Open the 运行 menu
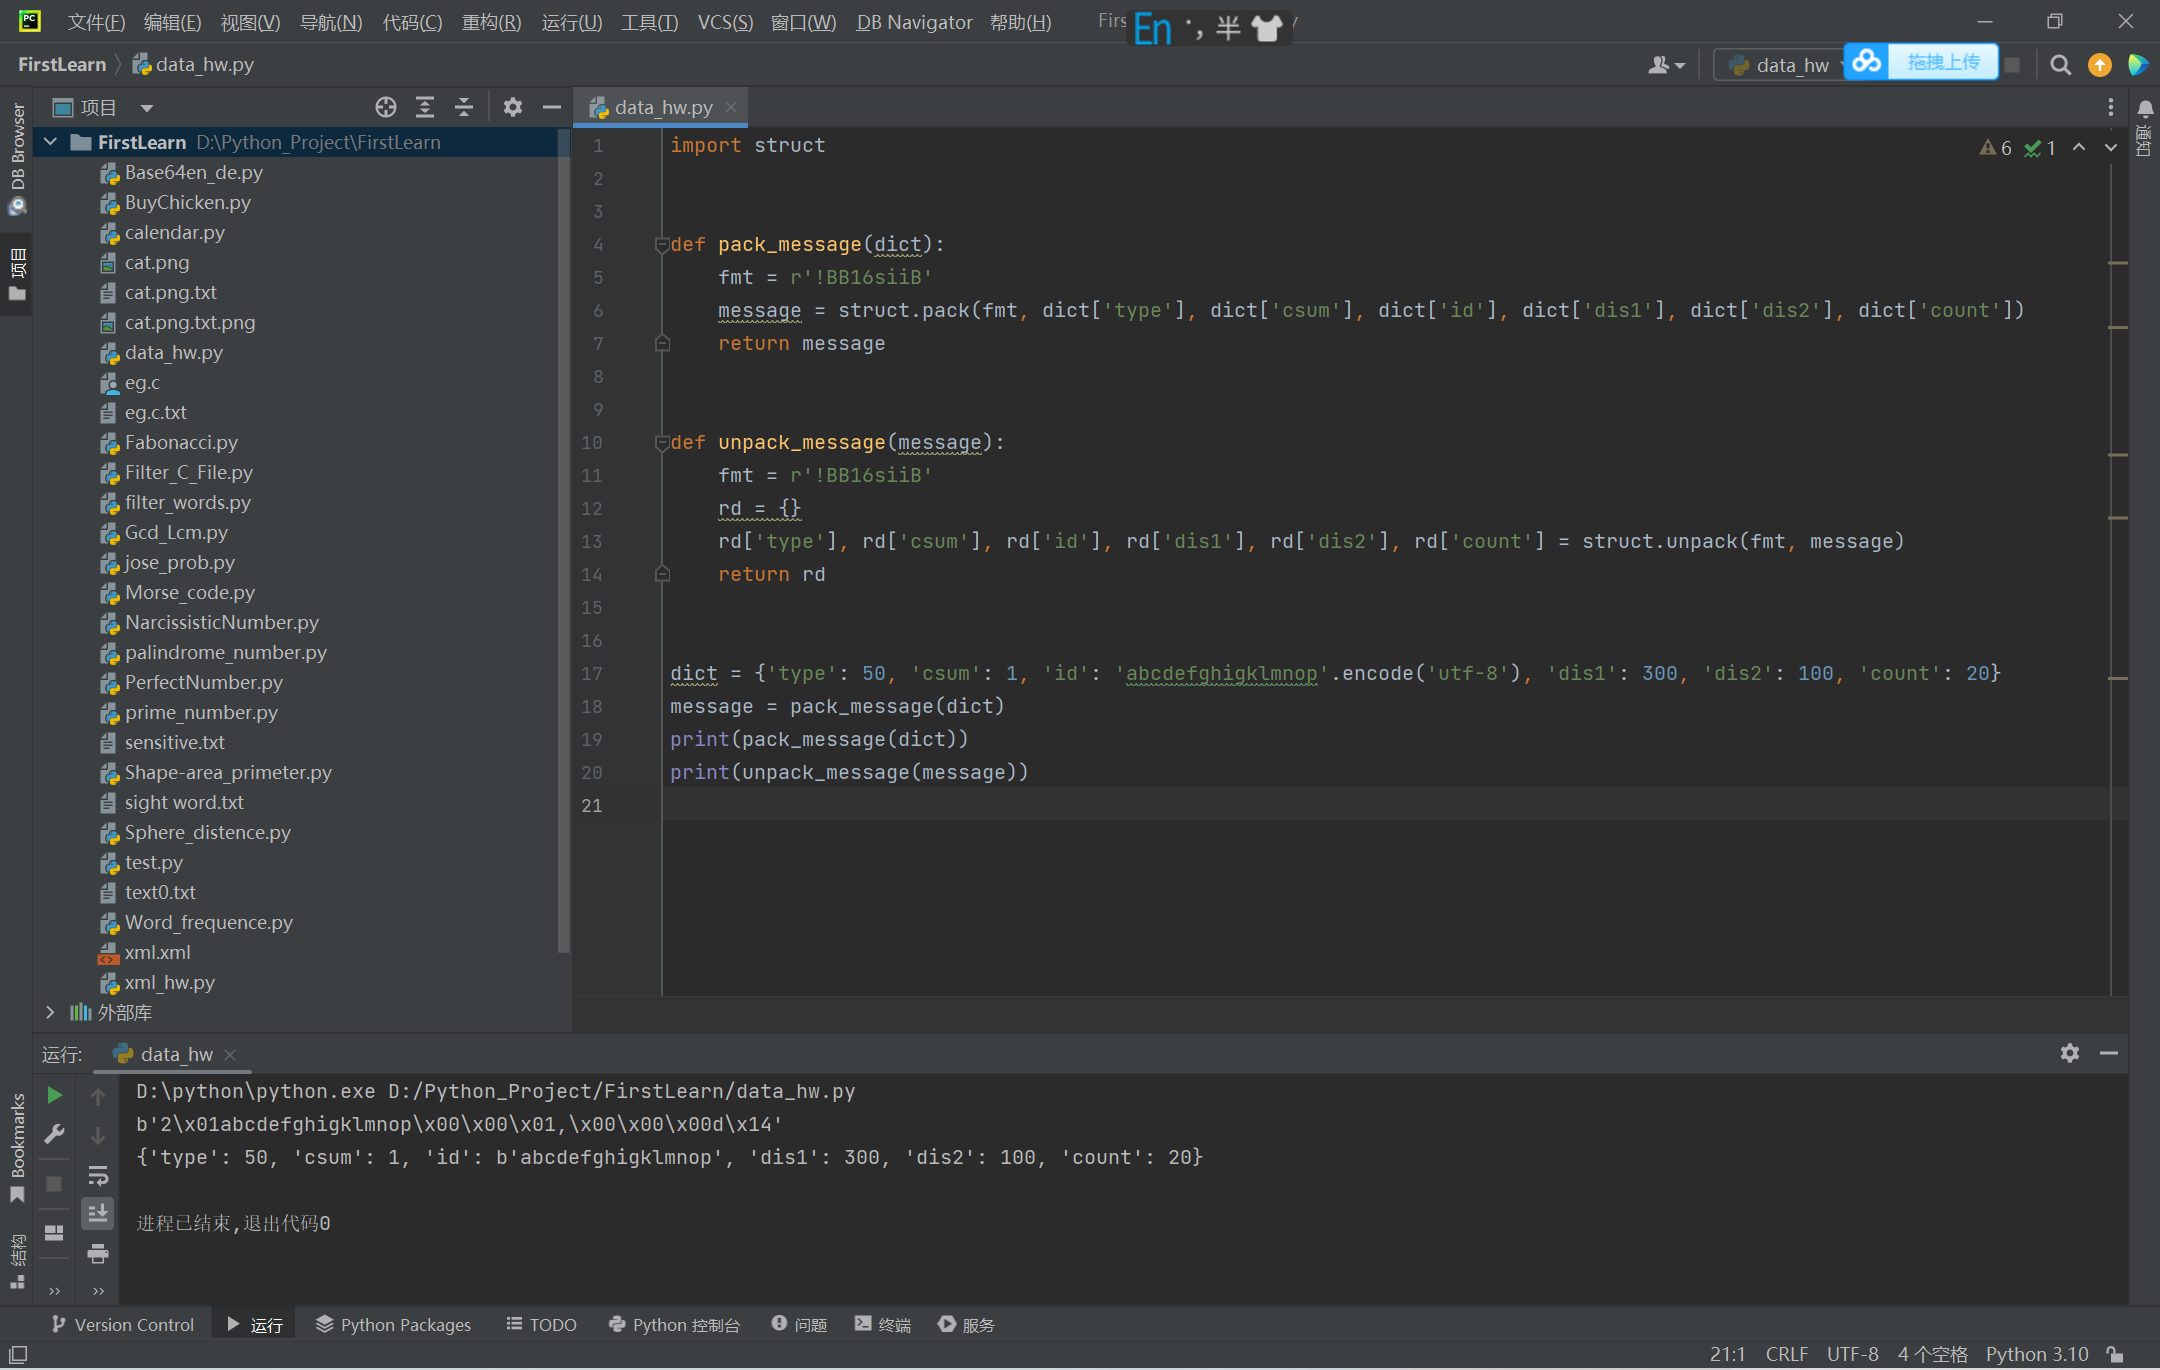The image size is (2160, 1370). point(571,22)
